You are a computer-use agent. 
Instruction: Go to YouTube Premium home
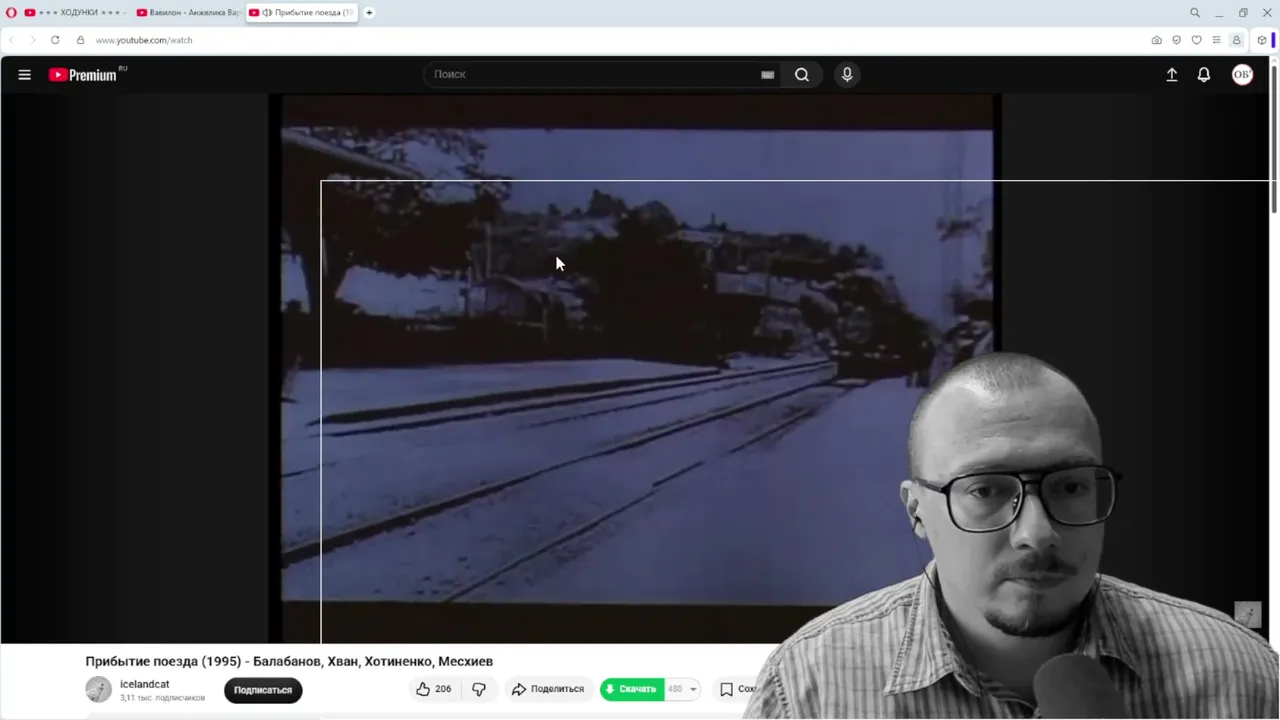(x=83, y=75)
